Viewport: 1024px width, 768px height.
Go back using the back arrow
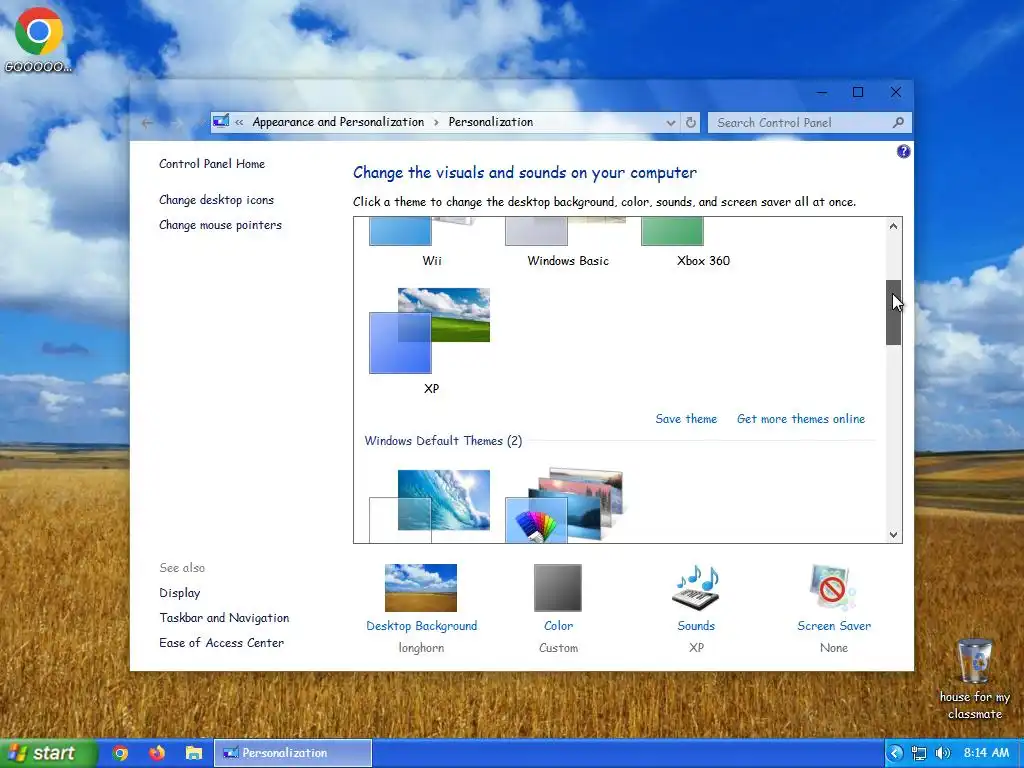coord(148,122)
